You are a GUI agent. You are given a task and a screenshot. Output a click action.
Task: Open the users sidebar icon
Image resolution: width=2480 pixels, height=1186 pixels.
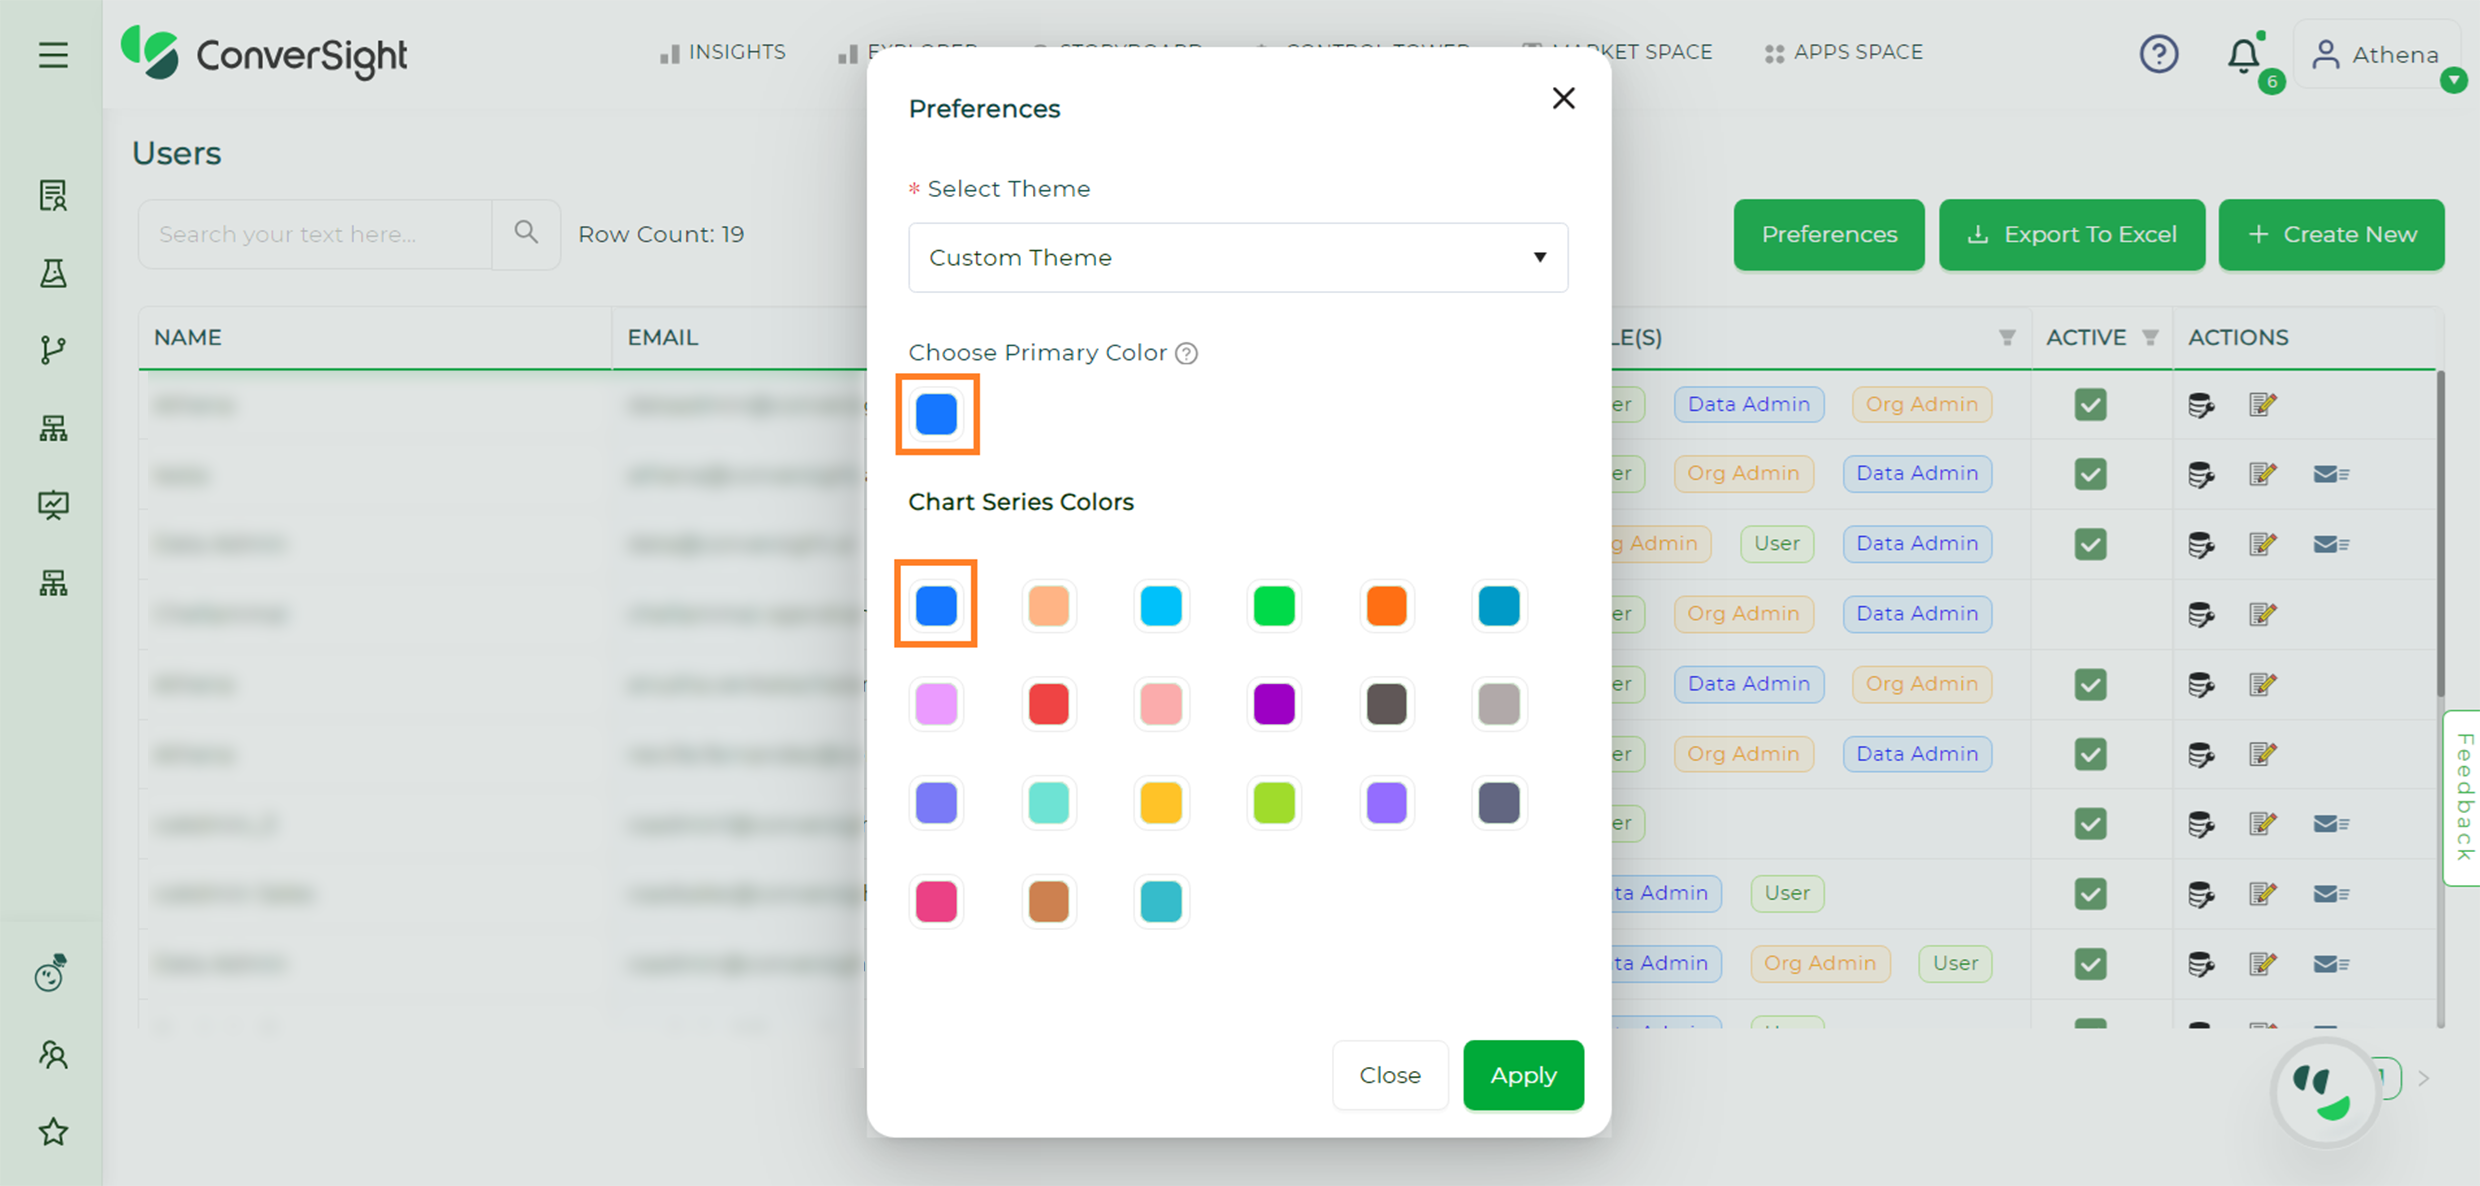coord(53,1055)
